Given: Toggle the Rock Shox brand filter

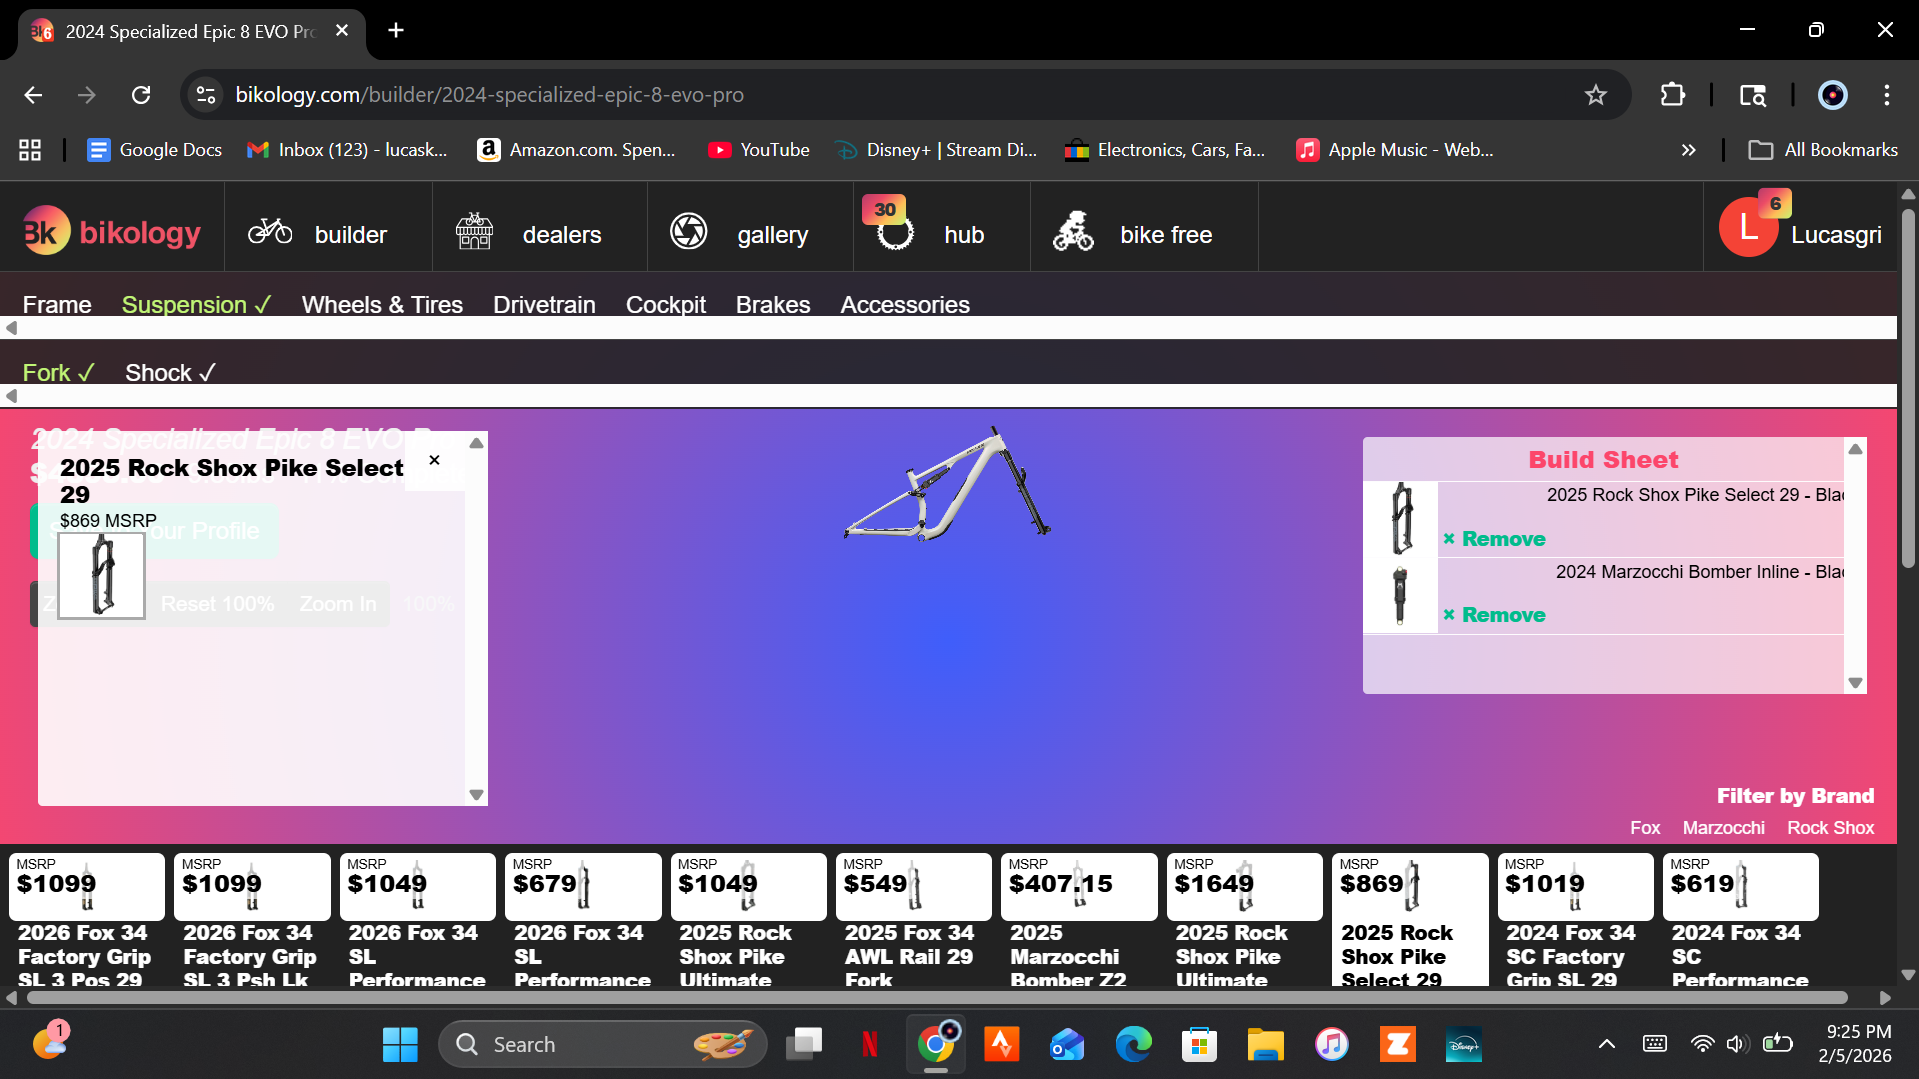Looking at the screenshot, I should [x=1830, y=827].
